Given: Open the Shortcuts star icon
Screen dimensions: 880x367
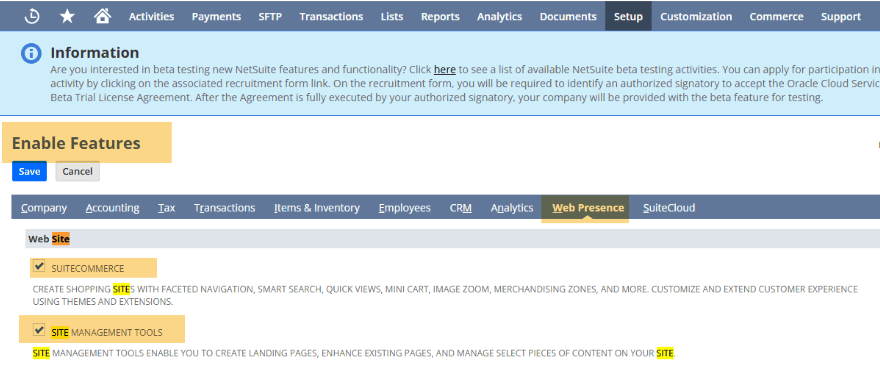Looking at the screenshot, I should tap(67, 16).
